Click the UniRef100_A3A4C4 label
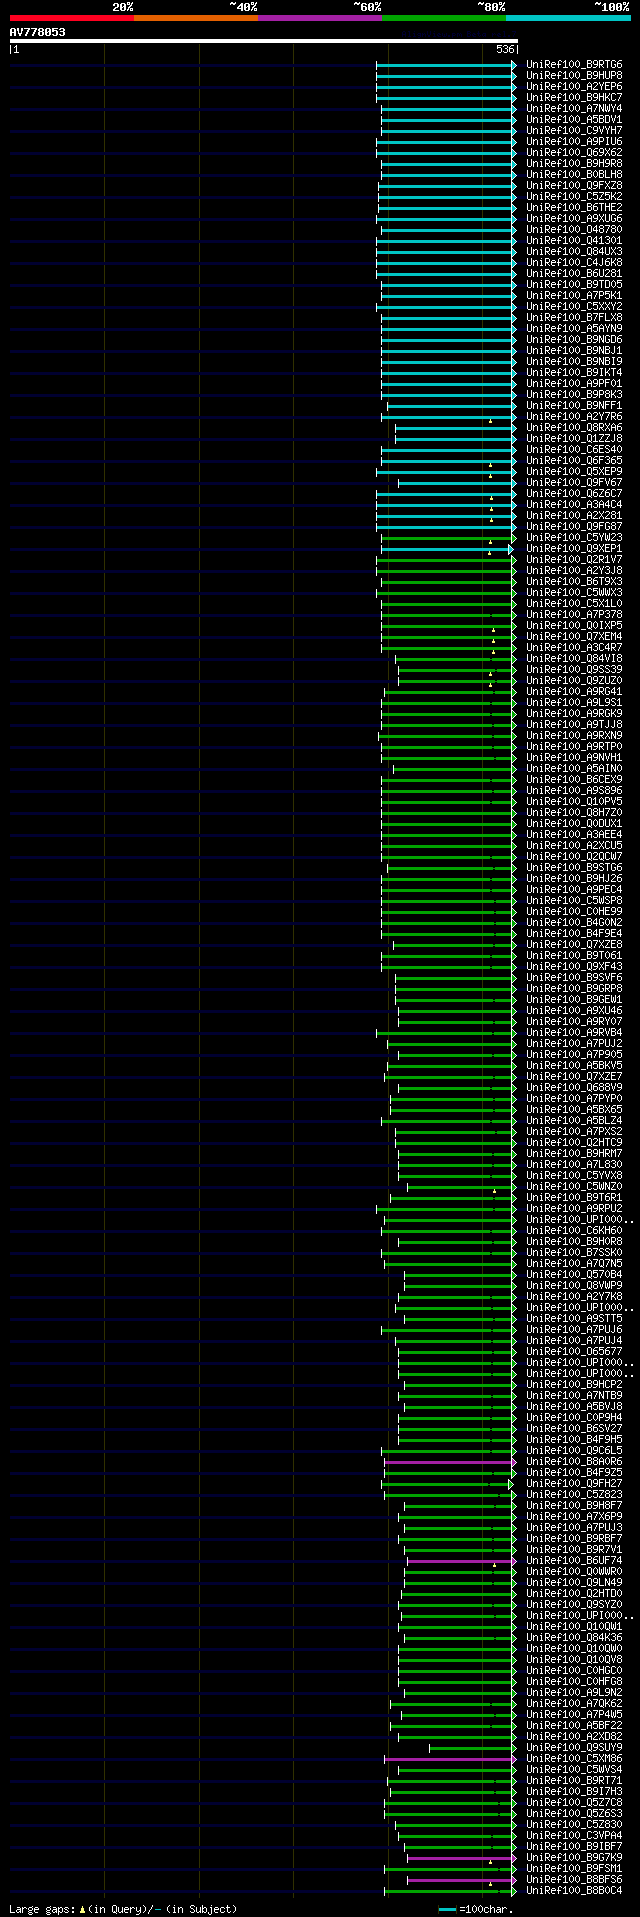640x1917 pixels. tap(574, 505)
